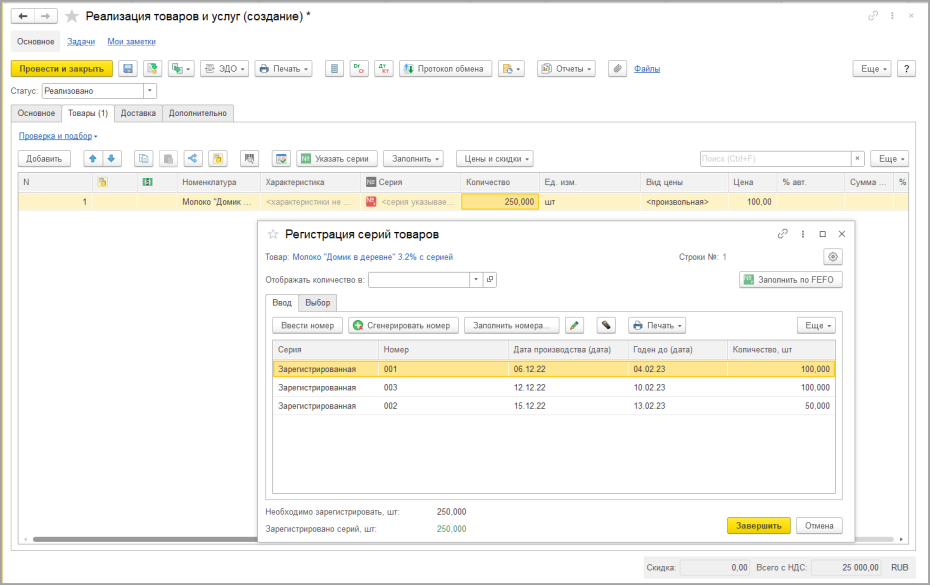Click in the Поиск (Ctrl+F) search field
This screenshot has height=585, width=930.
click(776, 158)
